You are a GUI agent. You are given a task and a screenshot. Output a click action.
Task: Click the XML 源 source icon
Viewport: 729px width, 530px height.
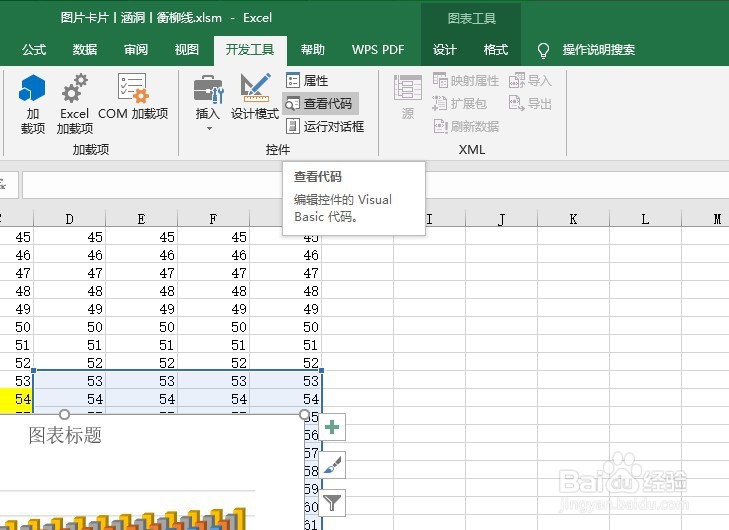(x=408, y=97)
